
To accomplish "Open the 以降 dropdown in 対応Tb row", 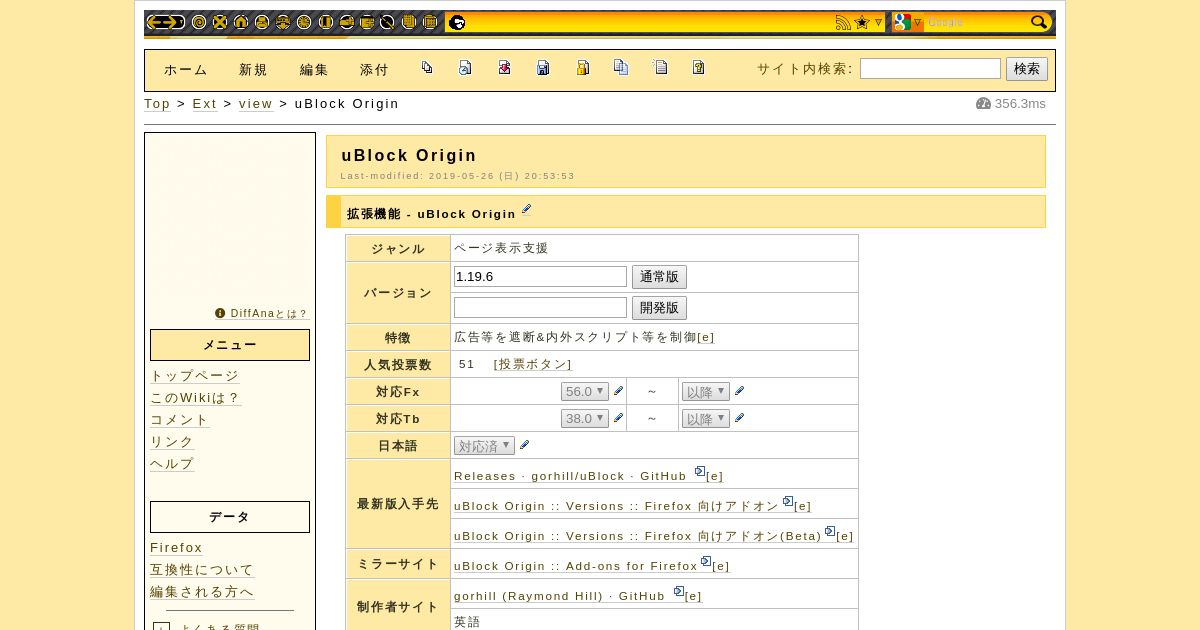I will pyautogui.click(x=706, y=419).
